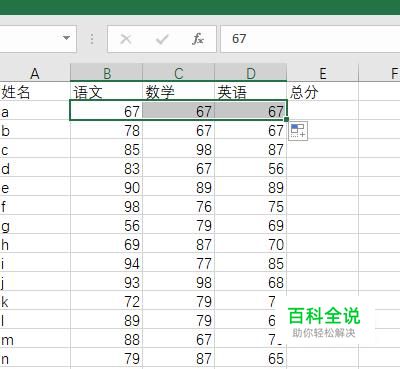Screen dimensions: 400x369
Task: Click 英语 score 68 in row j
Action: coord(251,281)
